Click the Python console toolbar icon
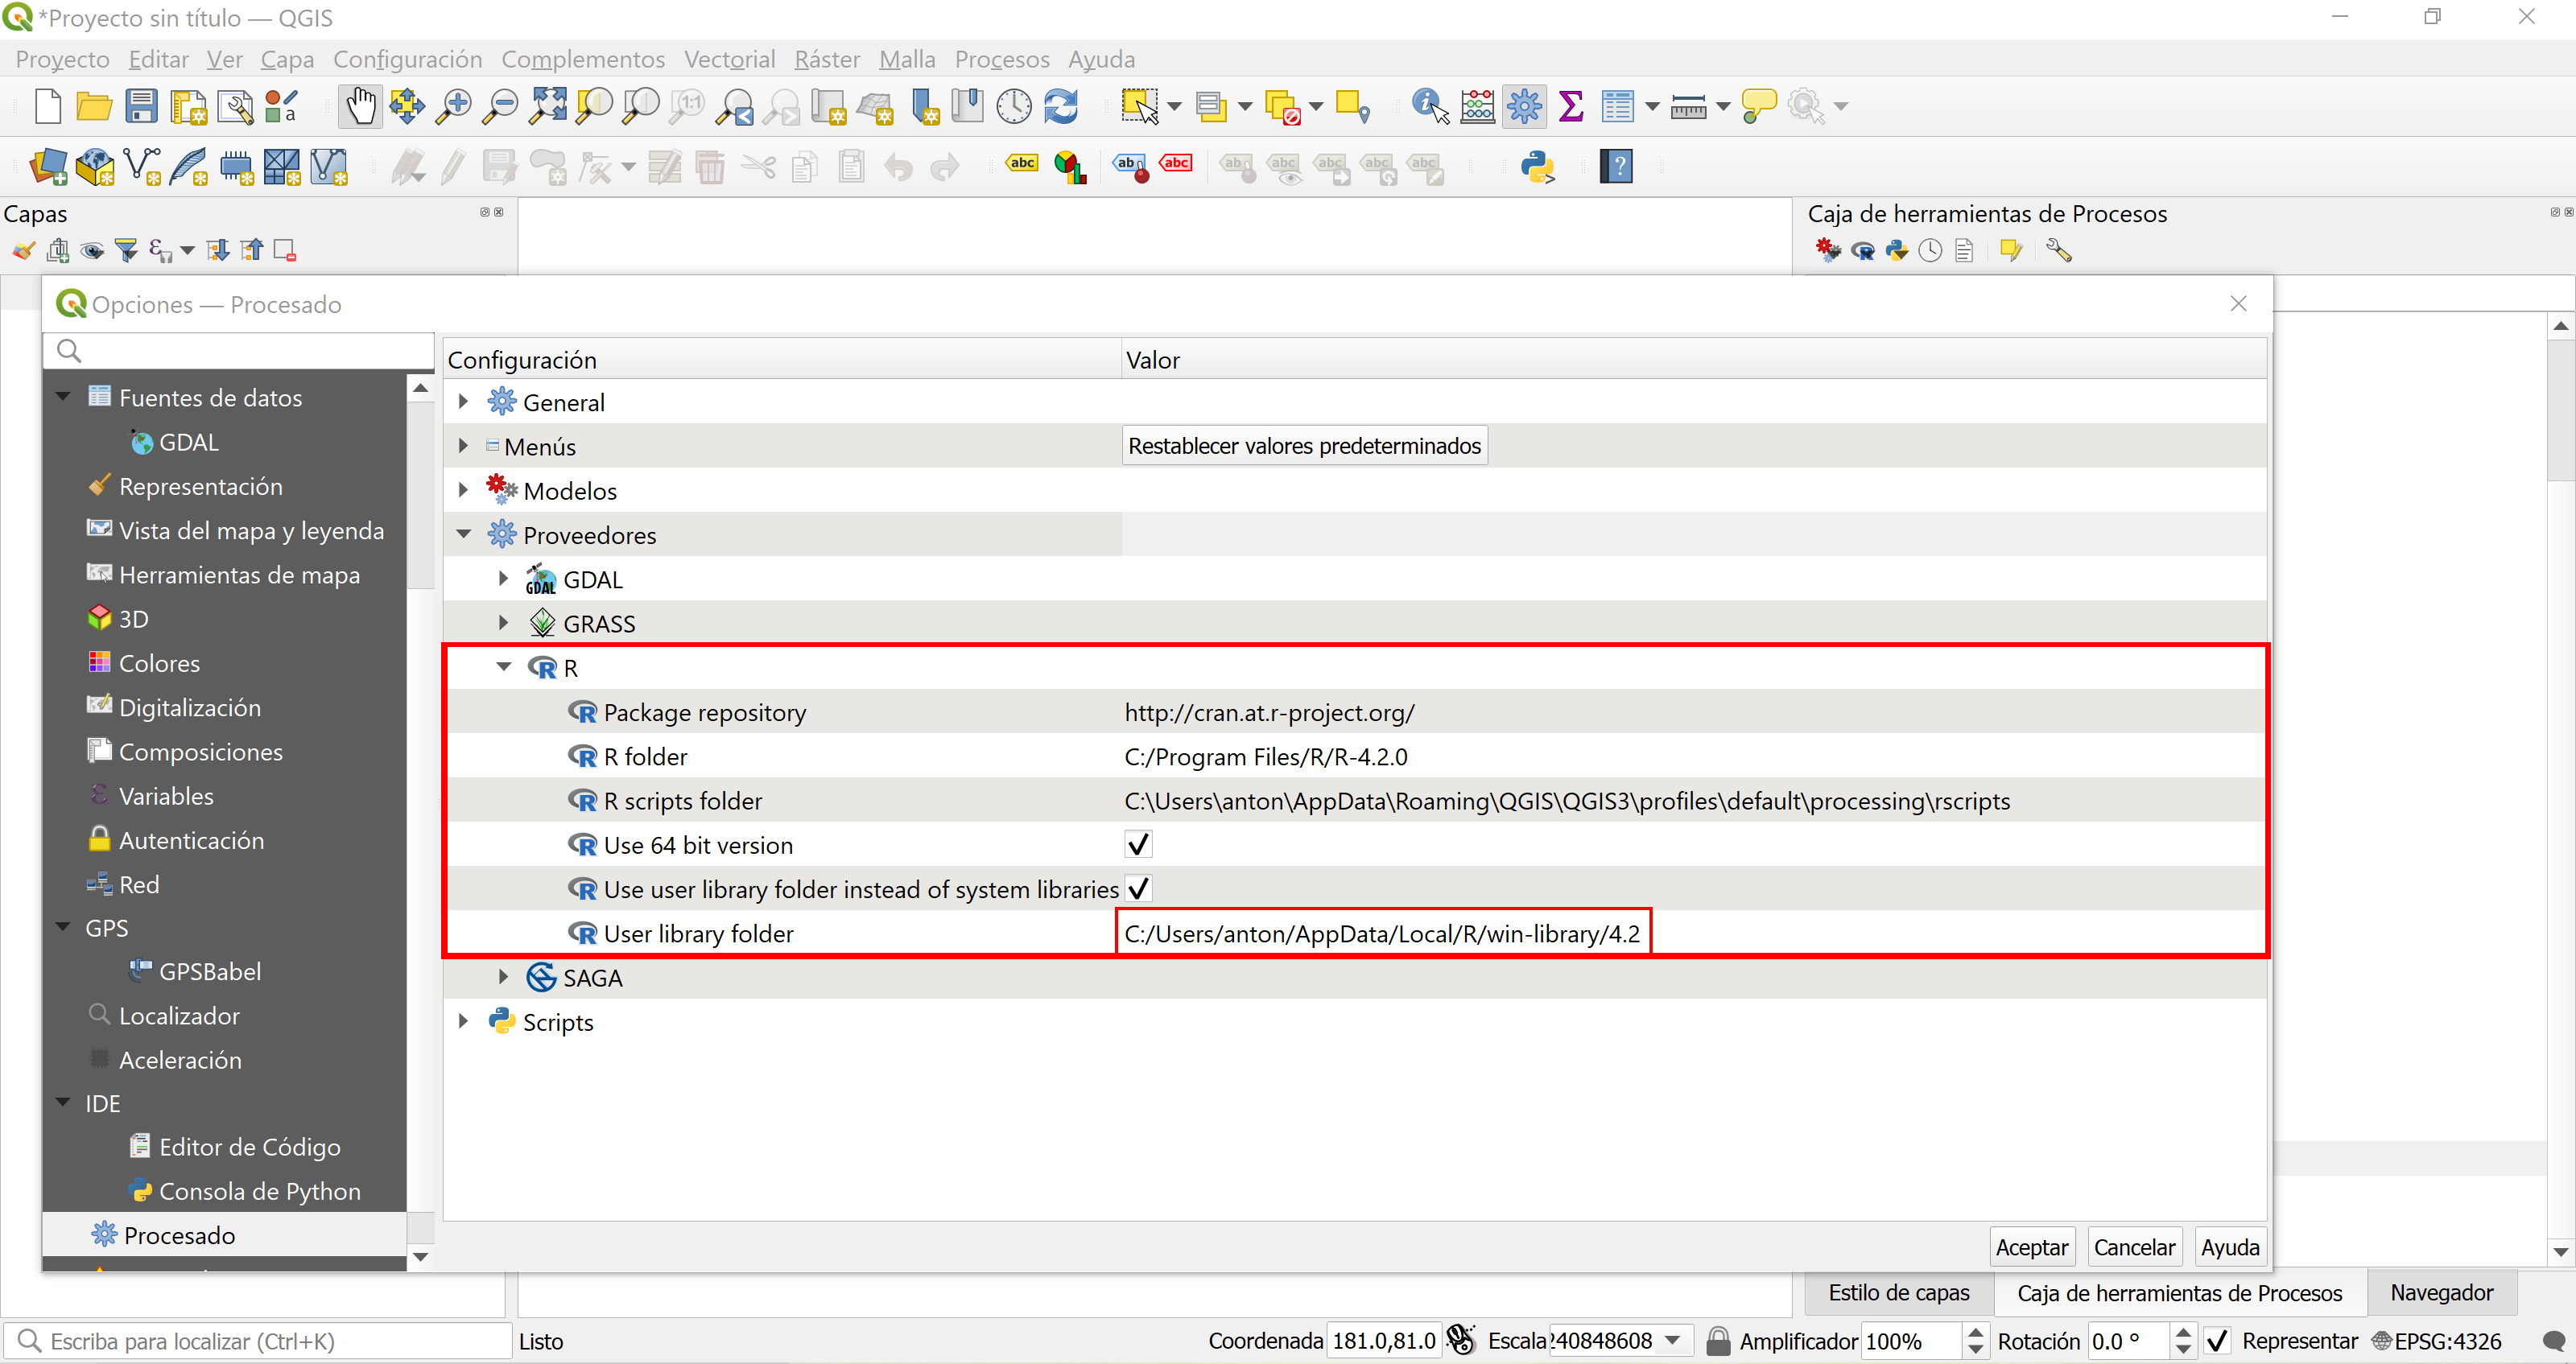 (1537, 167)
